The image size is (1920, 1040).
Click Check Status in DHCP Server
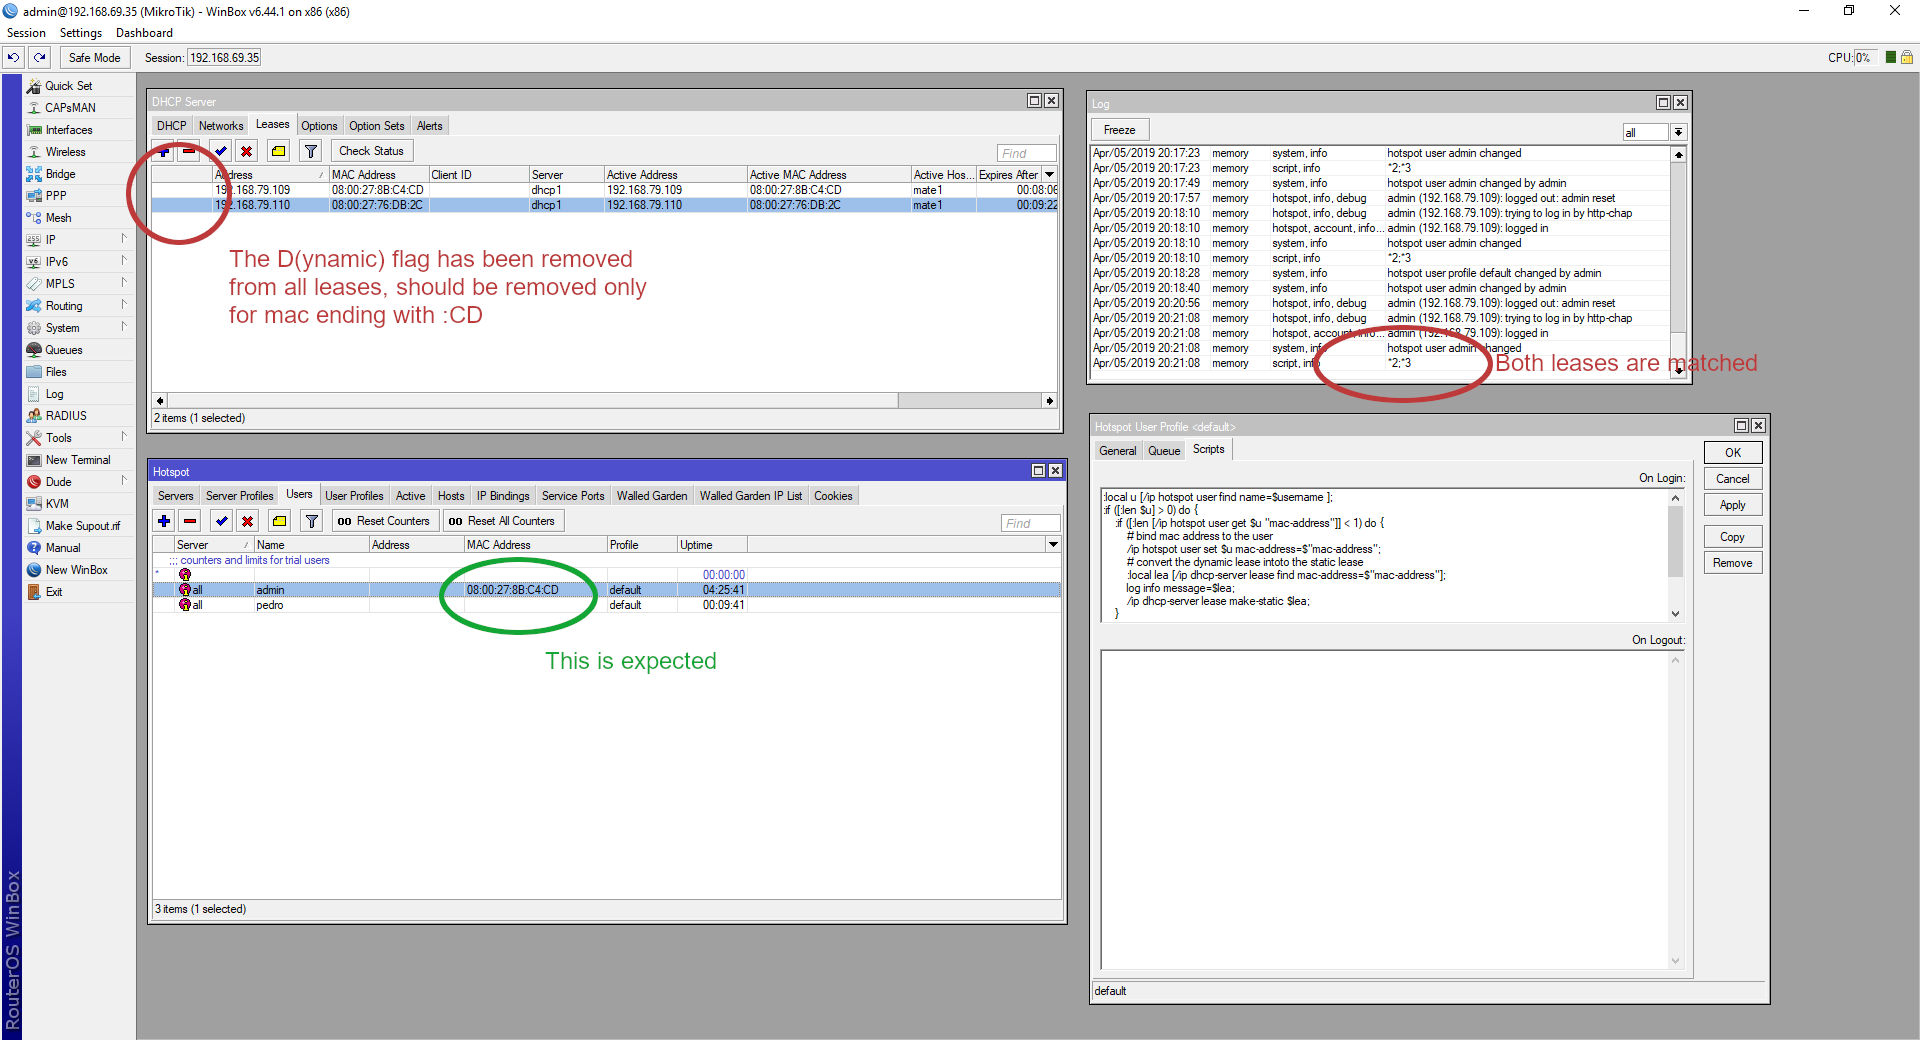[371, 151]
